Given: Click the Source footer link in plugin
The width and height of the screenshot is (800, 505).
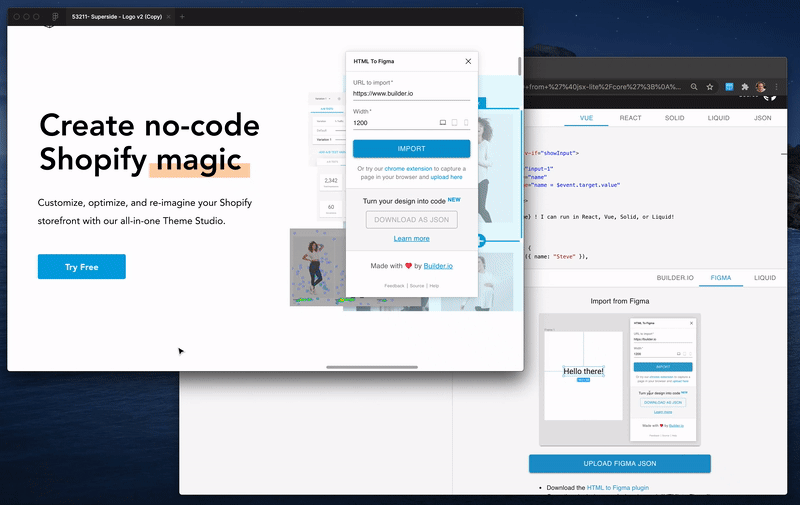Looking at the screenshot, I should point(417,286).
